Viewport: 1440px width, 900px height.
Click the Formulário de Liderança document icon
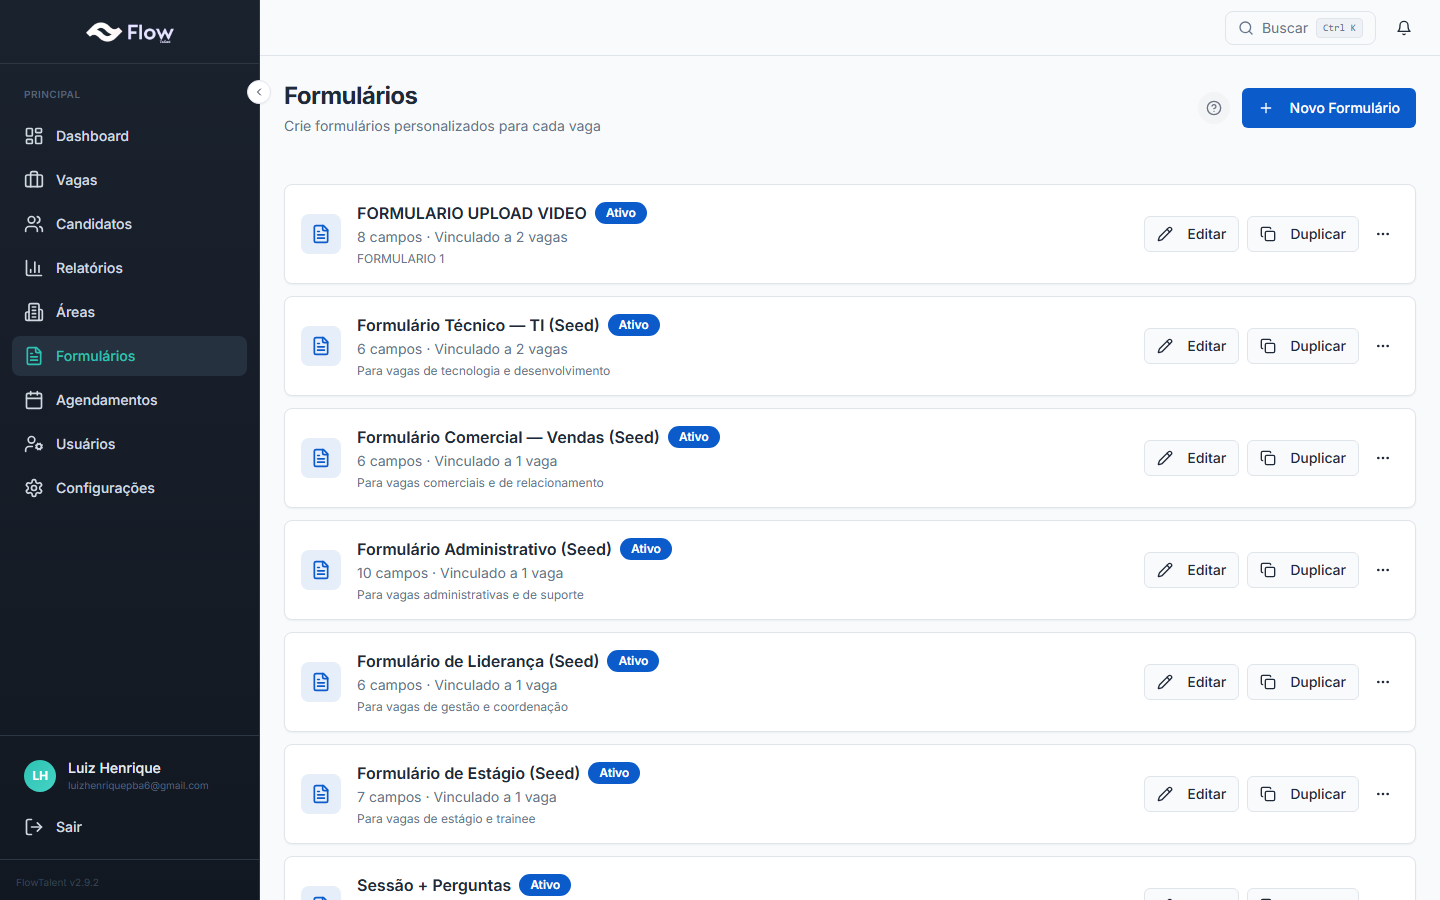(x=321, y=682)
